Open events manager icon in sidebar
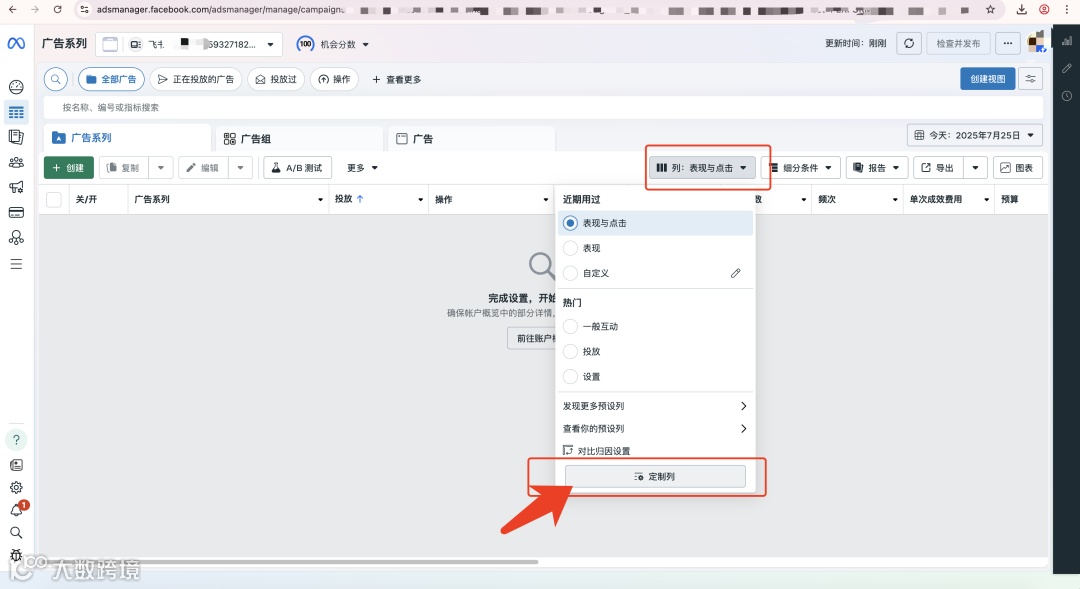The image size is (1080, 589). (x=16, y=238)
